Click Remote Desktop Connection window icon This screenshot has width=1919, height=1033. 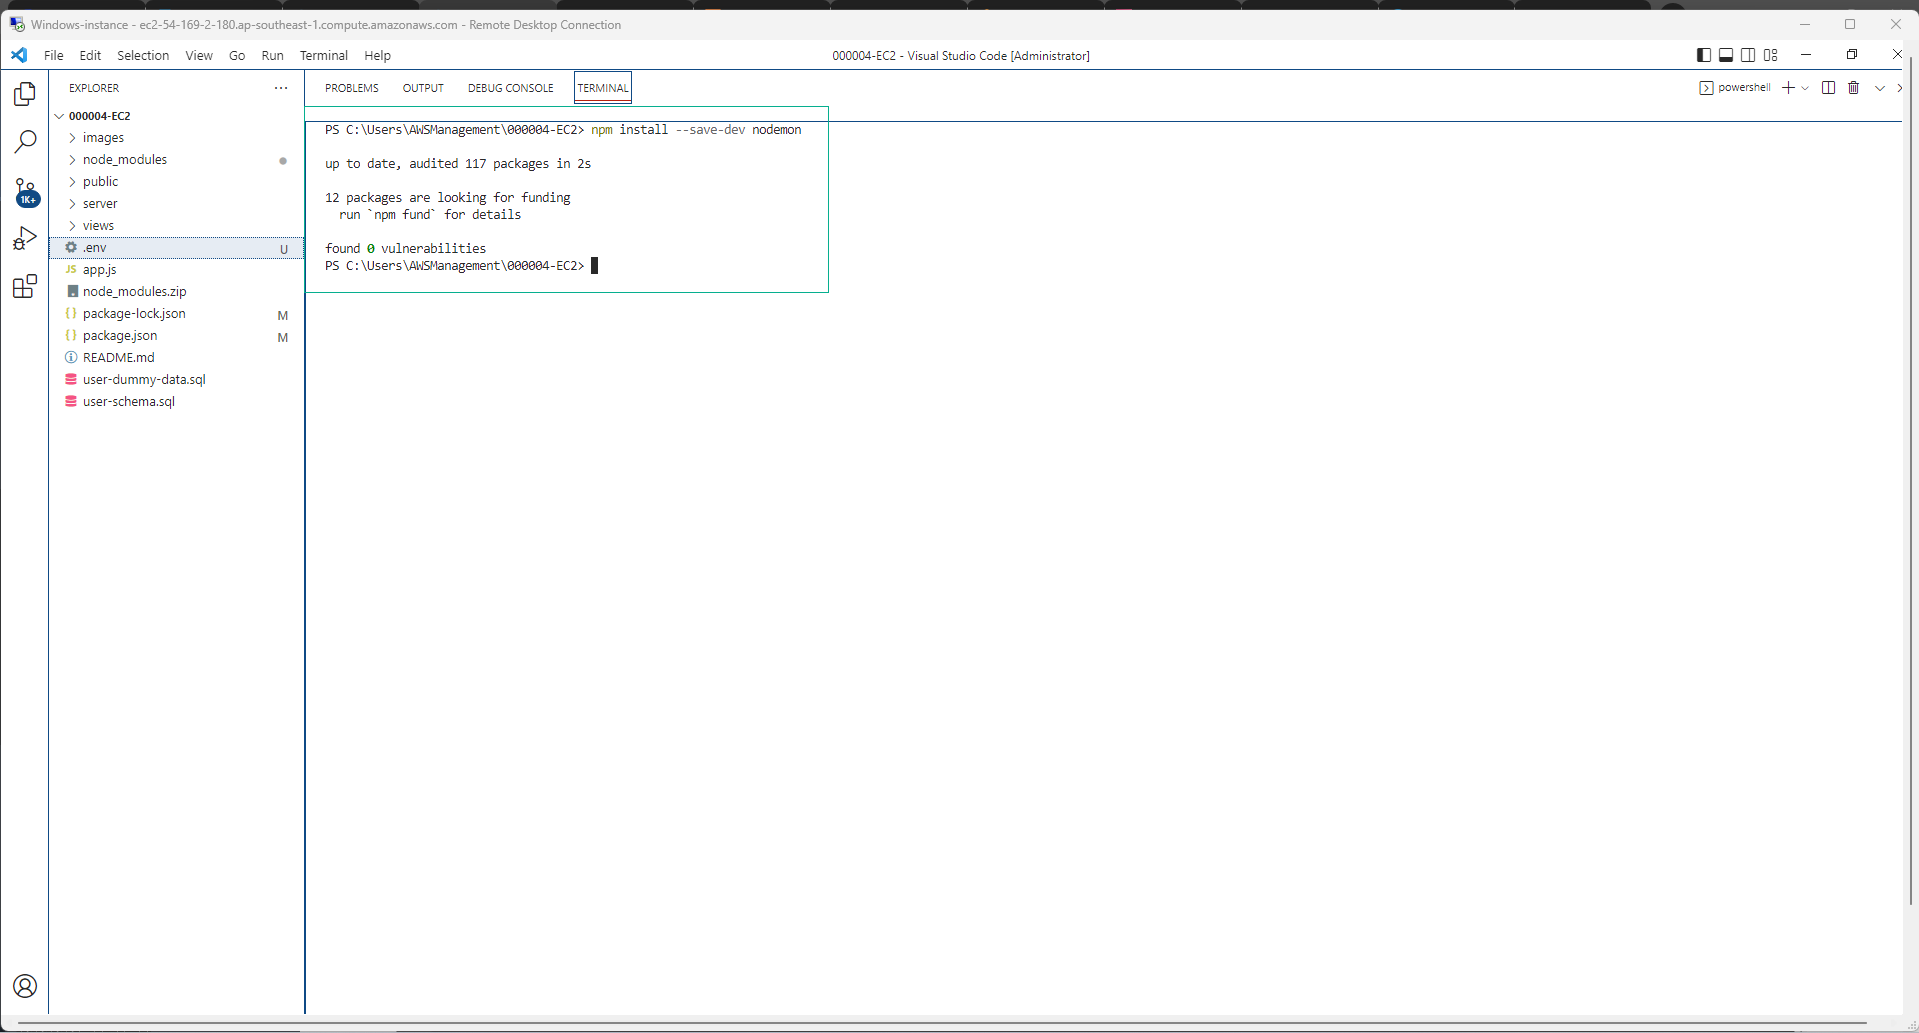point(17,24)
